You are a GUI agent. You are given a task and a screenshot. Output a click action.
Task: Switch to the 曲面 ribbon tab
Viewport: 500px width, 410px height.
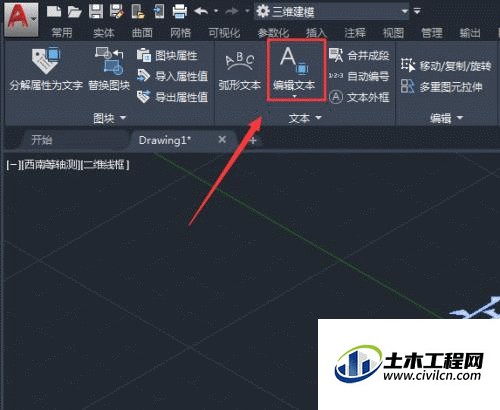click(142, 33)
